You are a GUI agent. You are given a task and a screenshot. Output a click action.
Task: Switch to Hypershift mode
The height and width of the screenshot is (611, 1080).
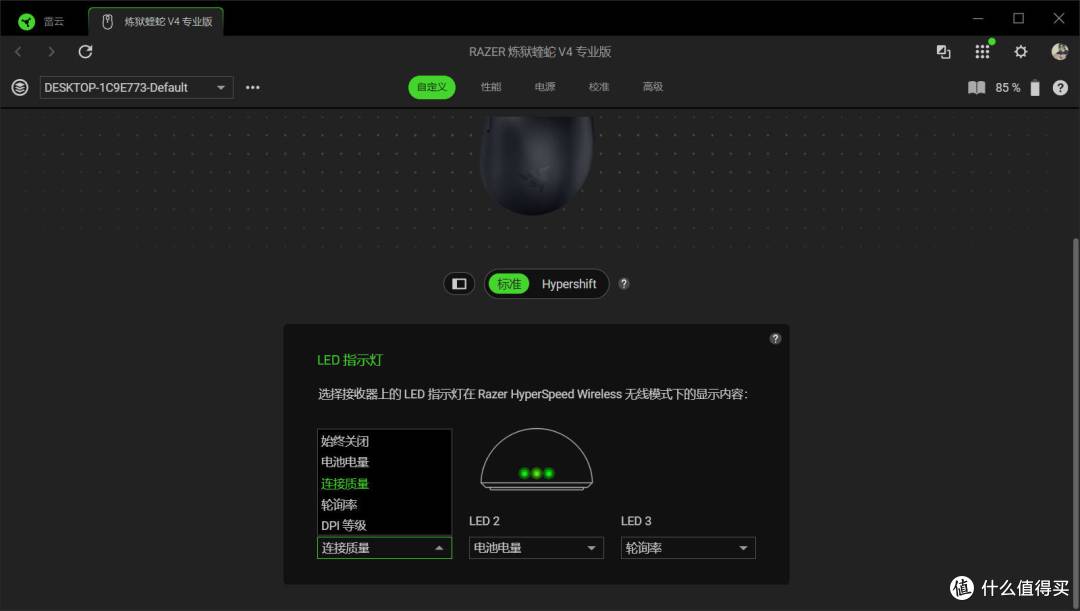(569, 284)
